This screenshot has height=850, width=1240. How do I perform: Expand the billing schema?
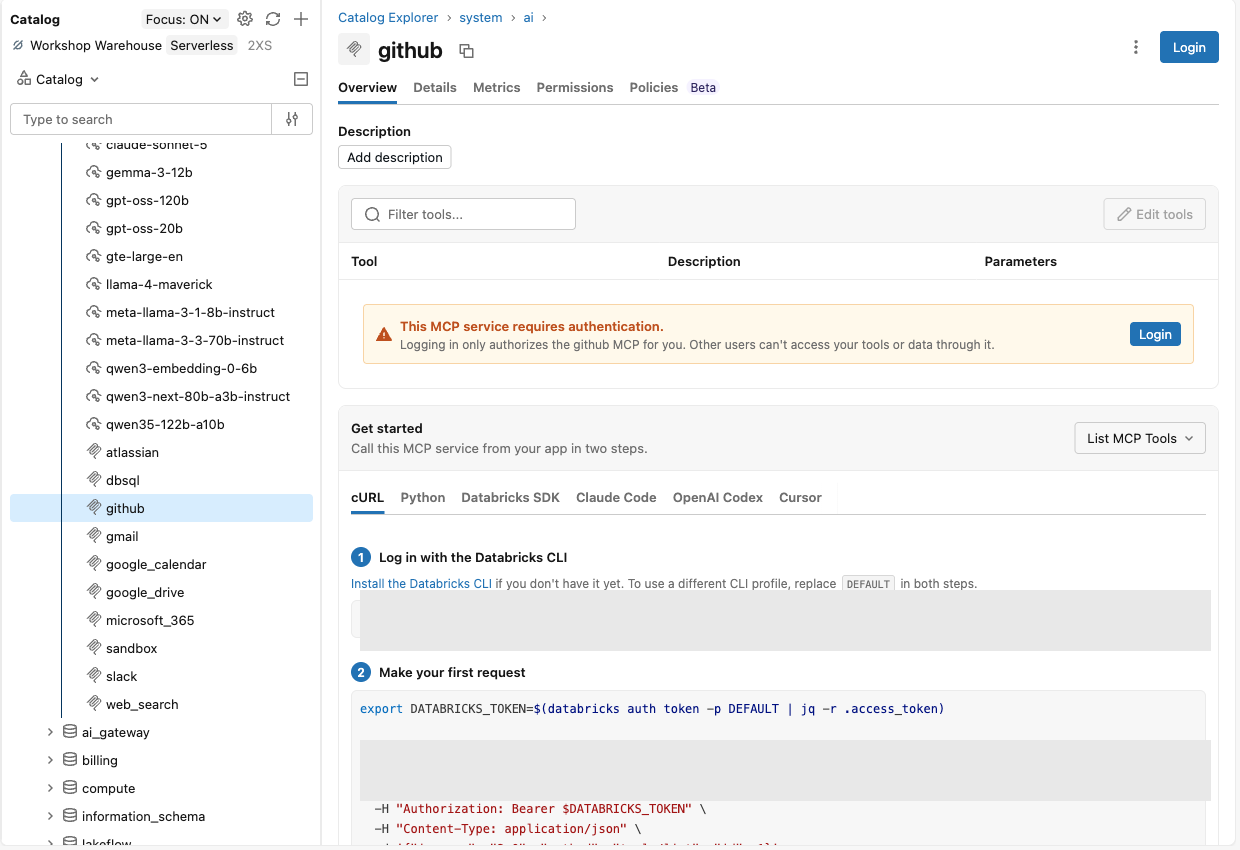50,760
